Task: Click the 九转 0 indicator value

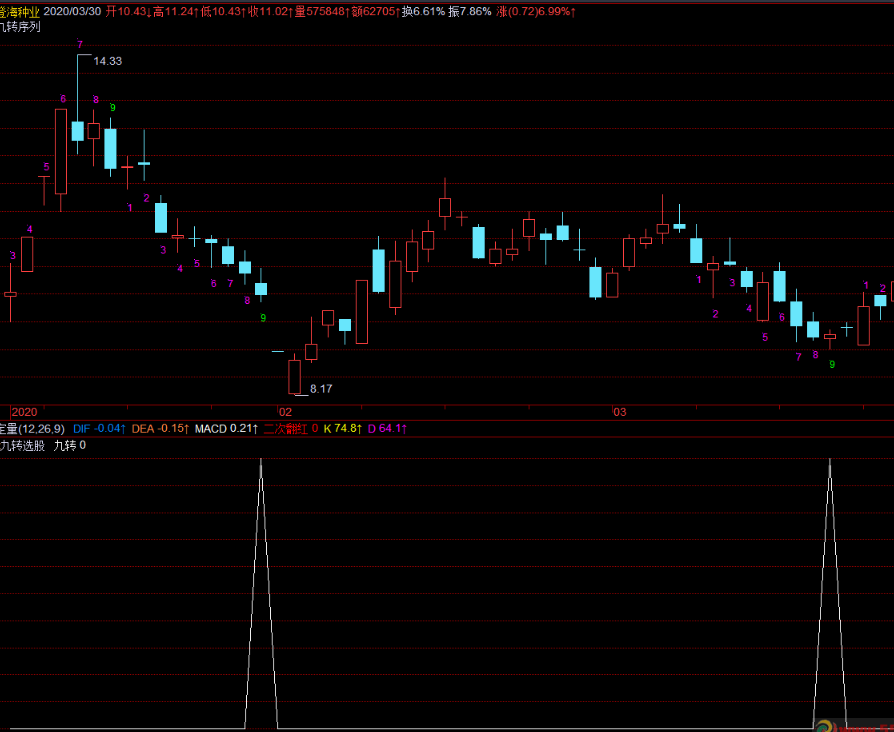Action: pyautogui.click(x=70, y=445)
